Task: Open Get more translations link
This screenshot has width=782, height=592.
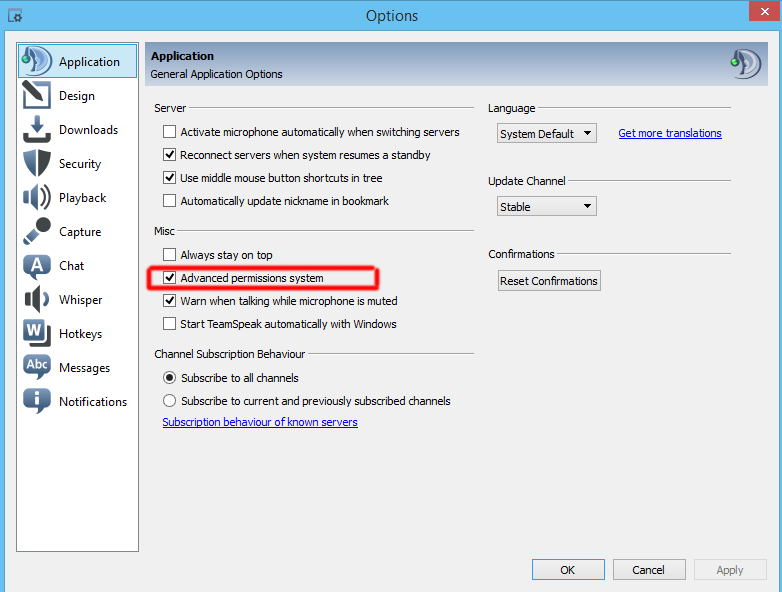Action: (670, 133)
